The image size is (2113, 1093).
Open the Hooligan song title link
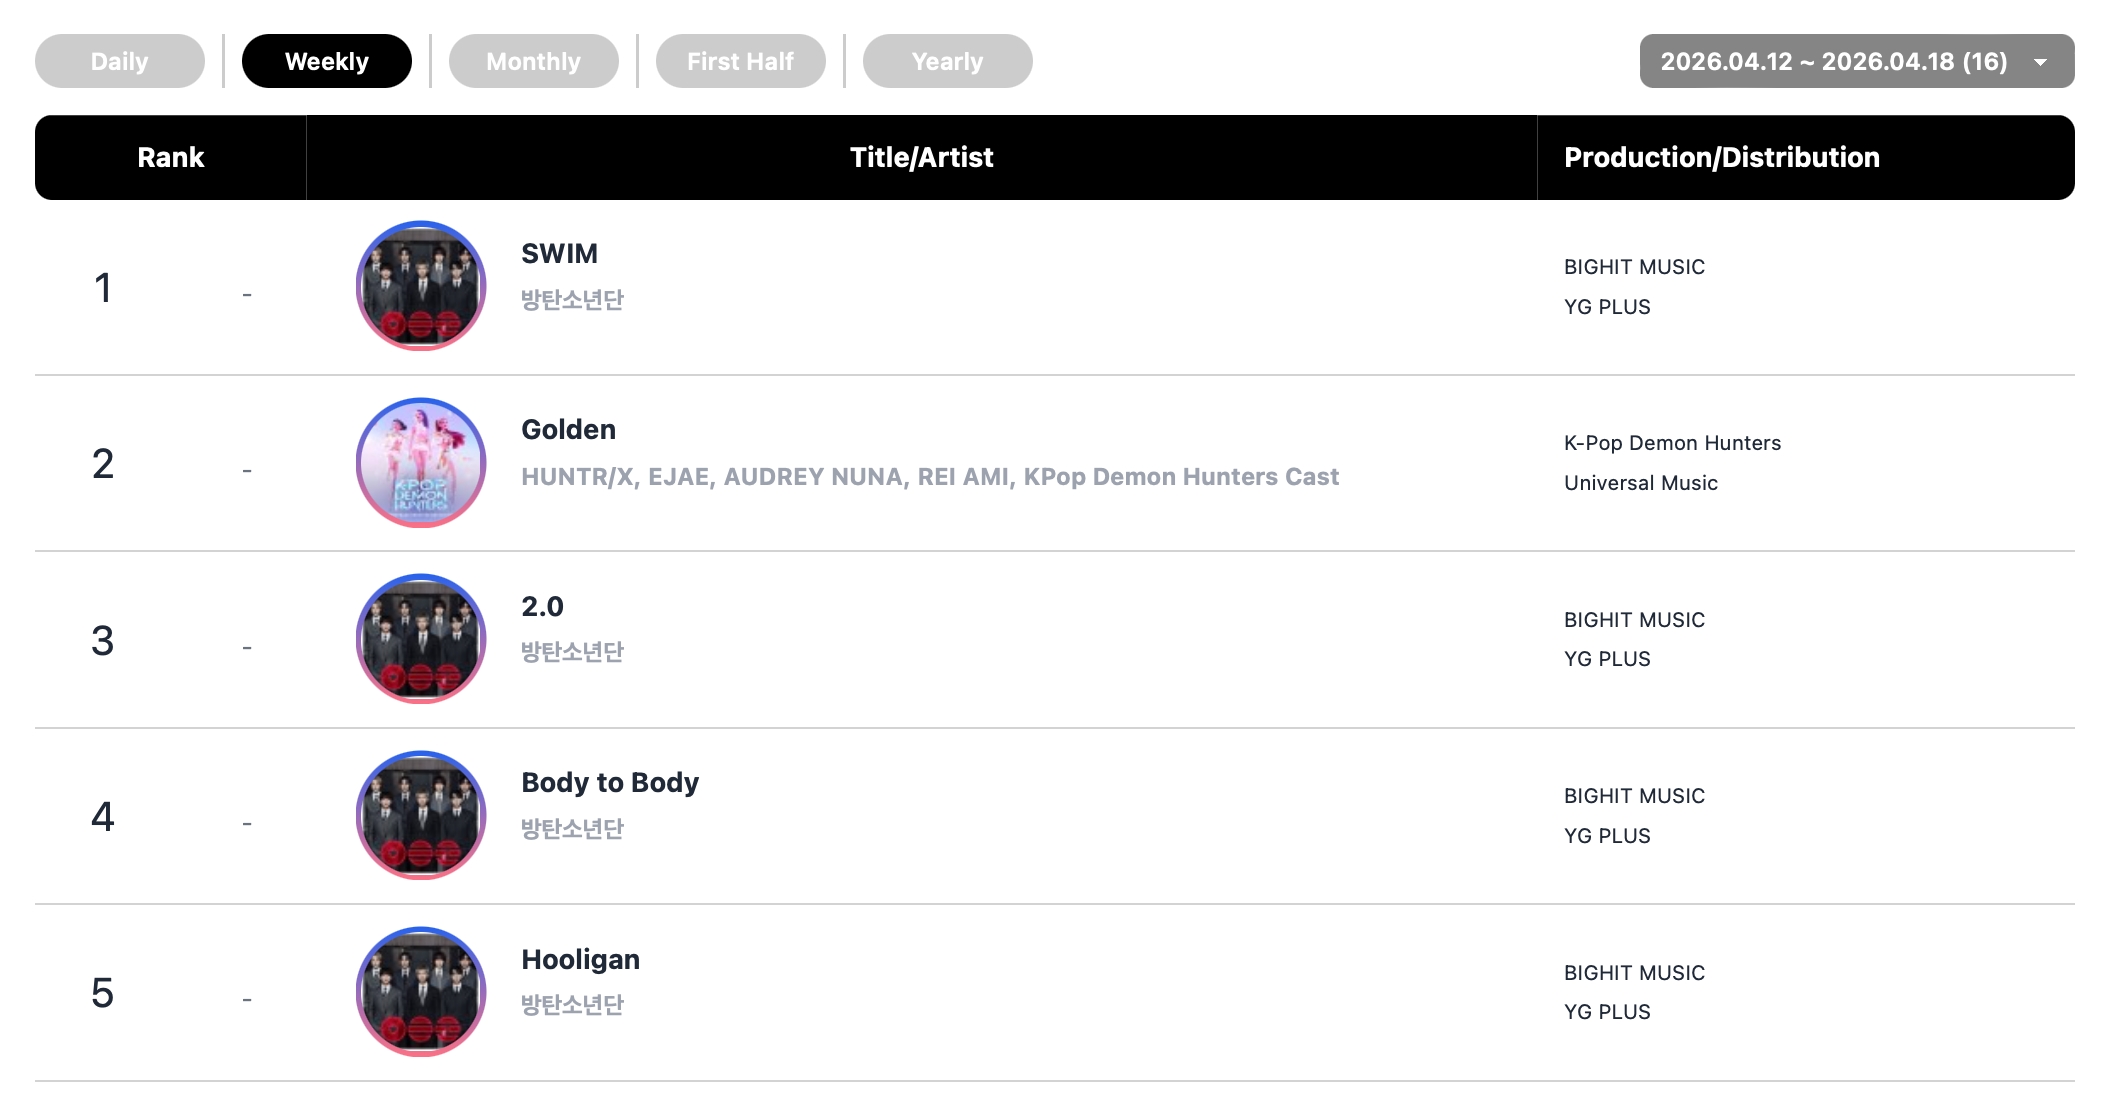[580, 960]
